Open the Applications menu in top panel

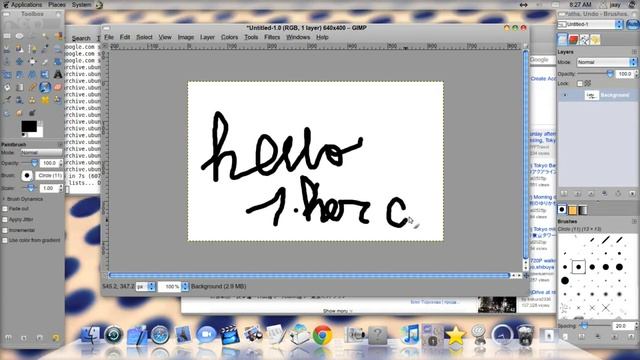point(26,4)
